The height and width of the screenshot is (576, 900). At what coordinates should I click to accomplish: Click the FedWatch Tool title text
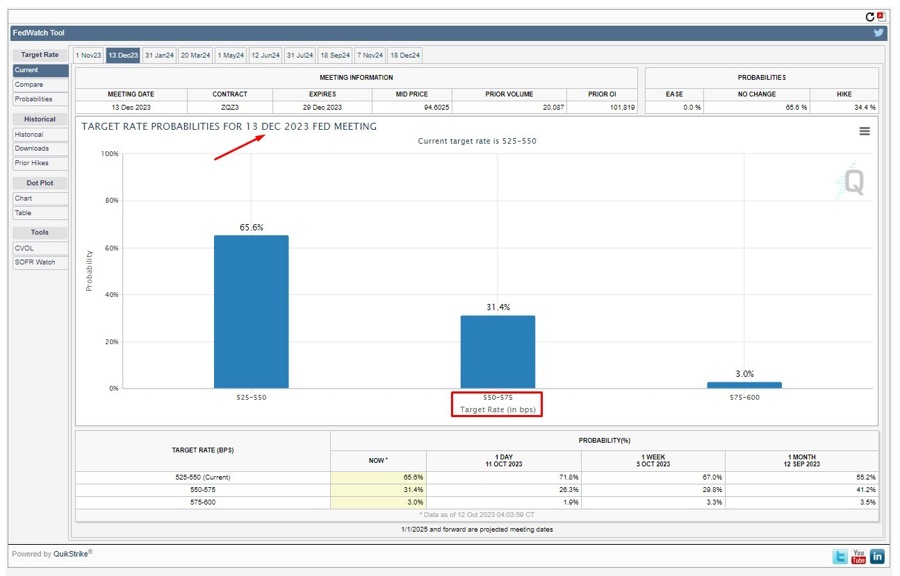tap(38, 33)
